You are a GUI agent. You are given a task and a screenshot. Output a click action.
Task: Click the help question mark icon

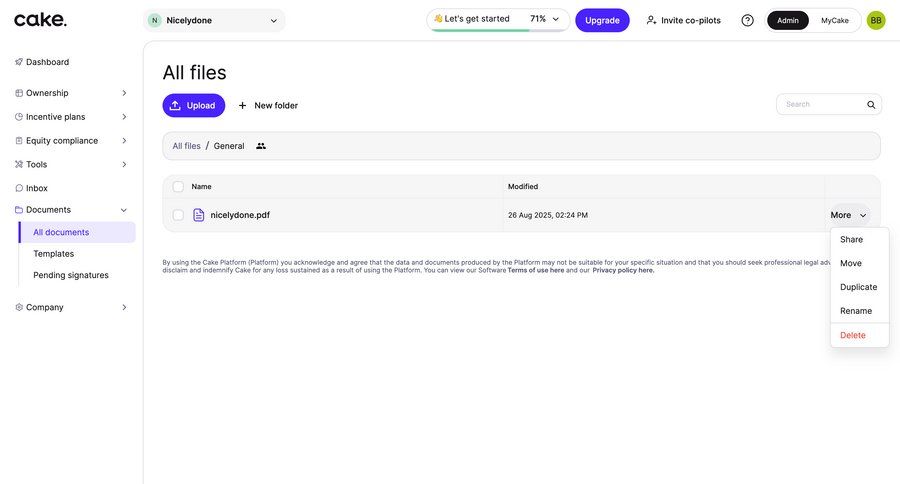pyautogui.click(x=747, y=20)
